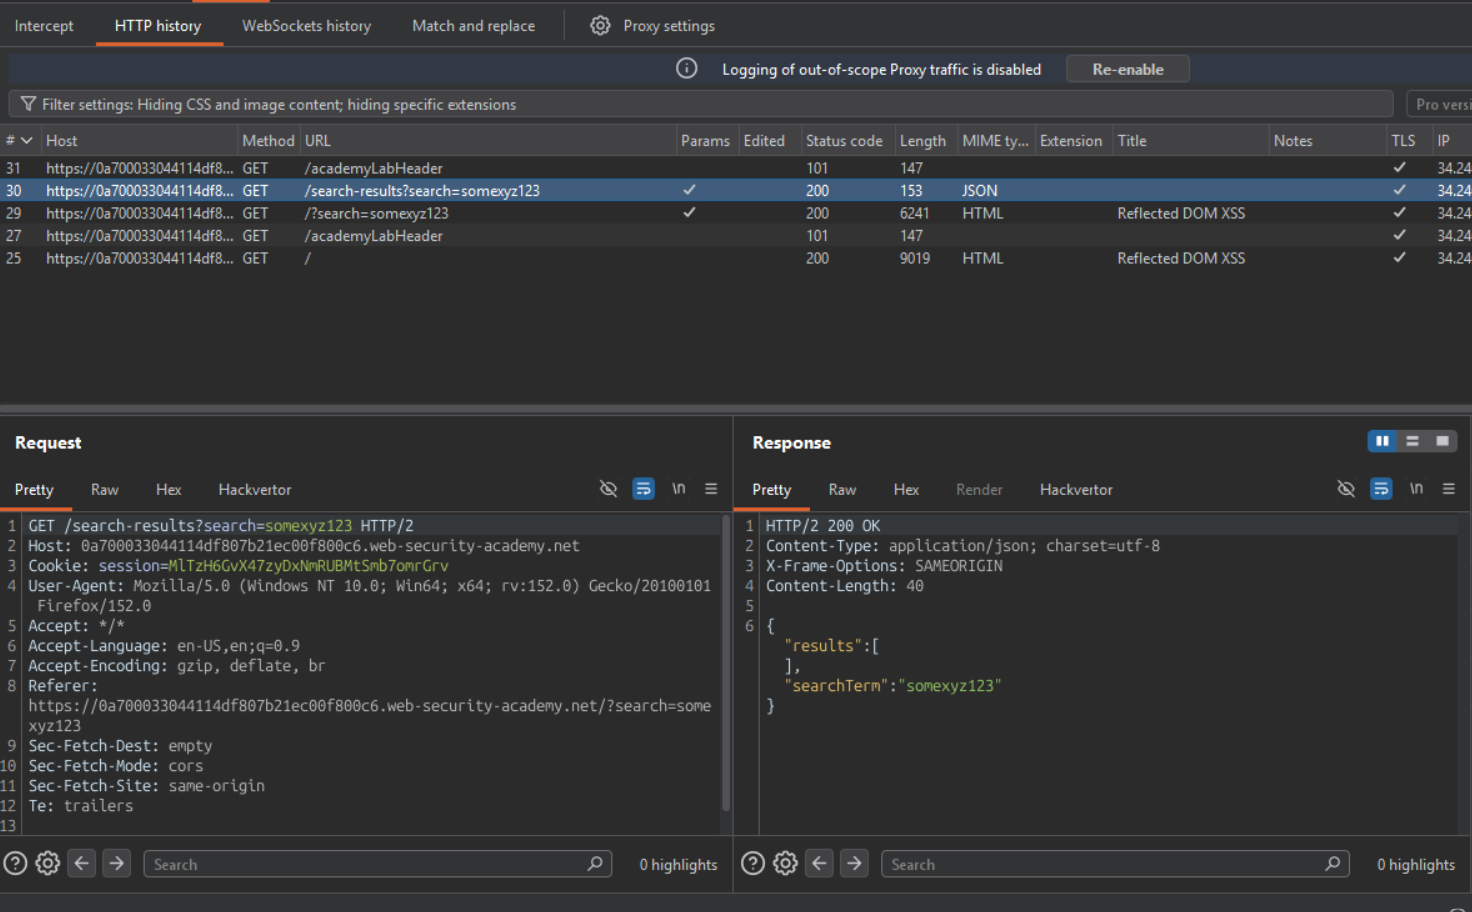This screenshot has width=1472, height=912.
Task: Click the Params checkmark in row 30
Action: 689,189
